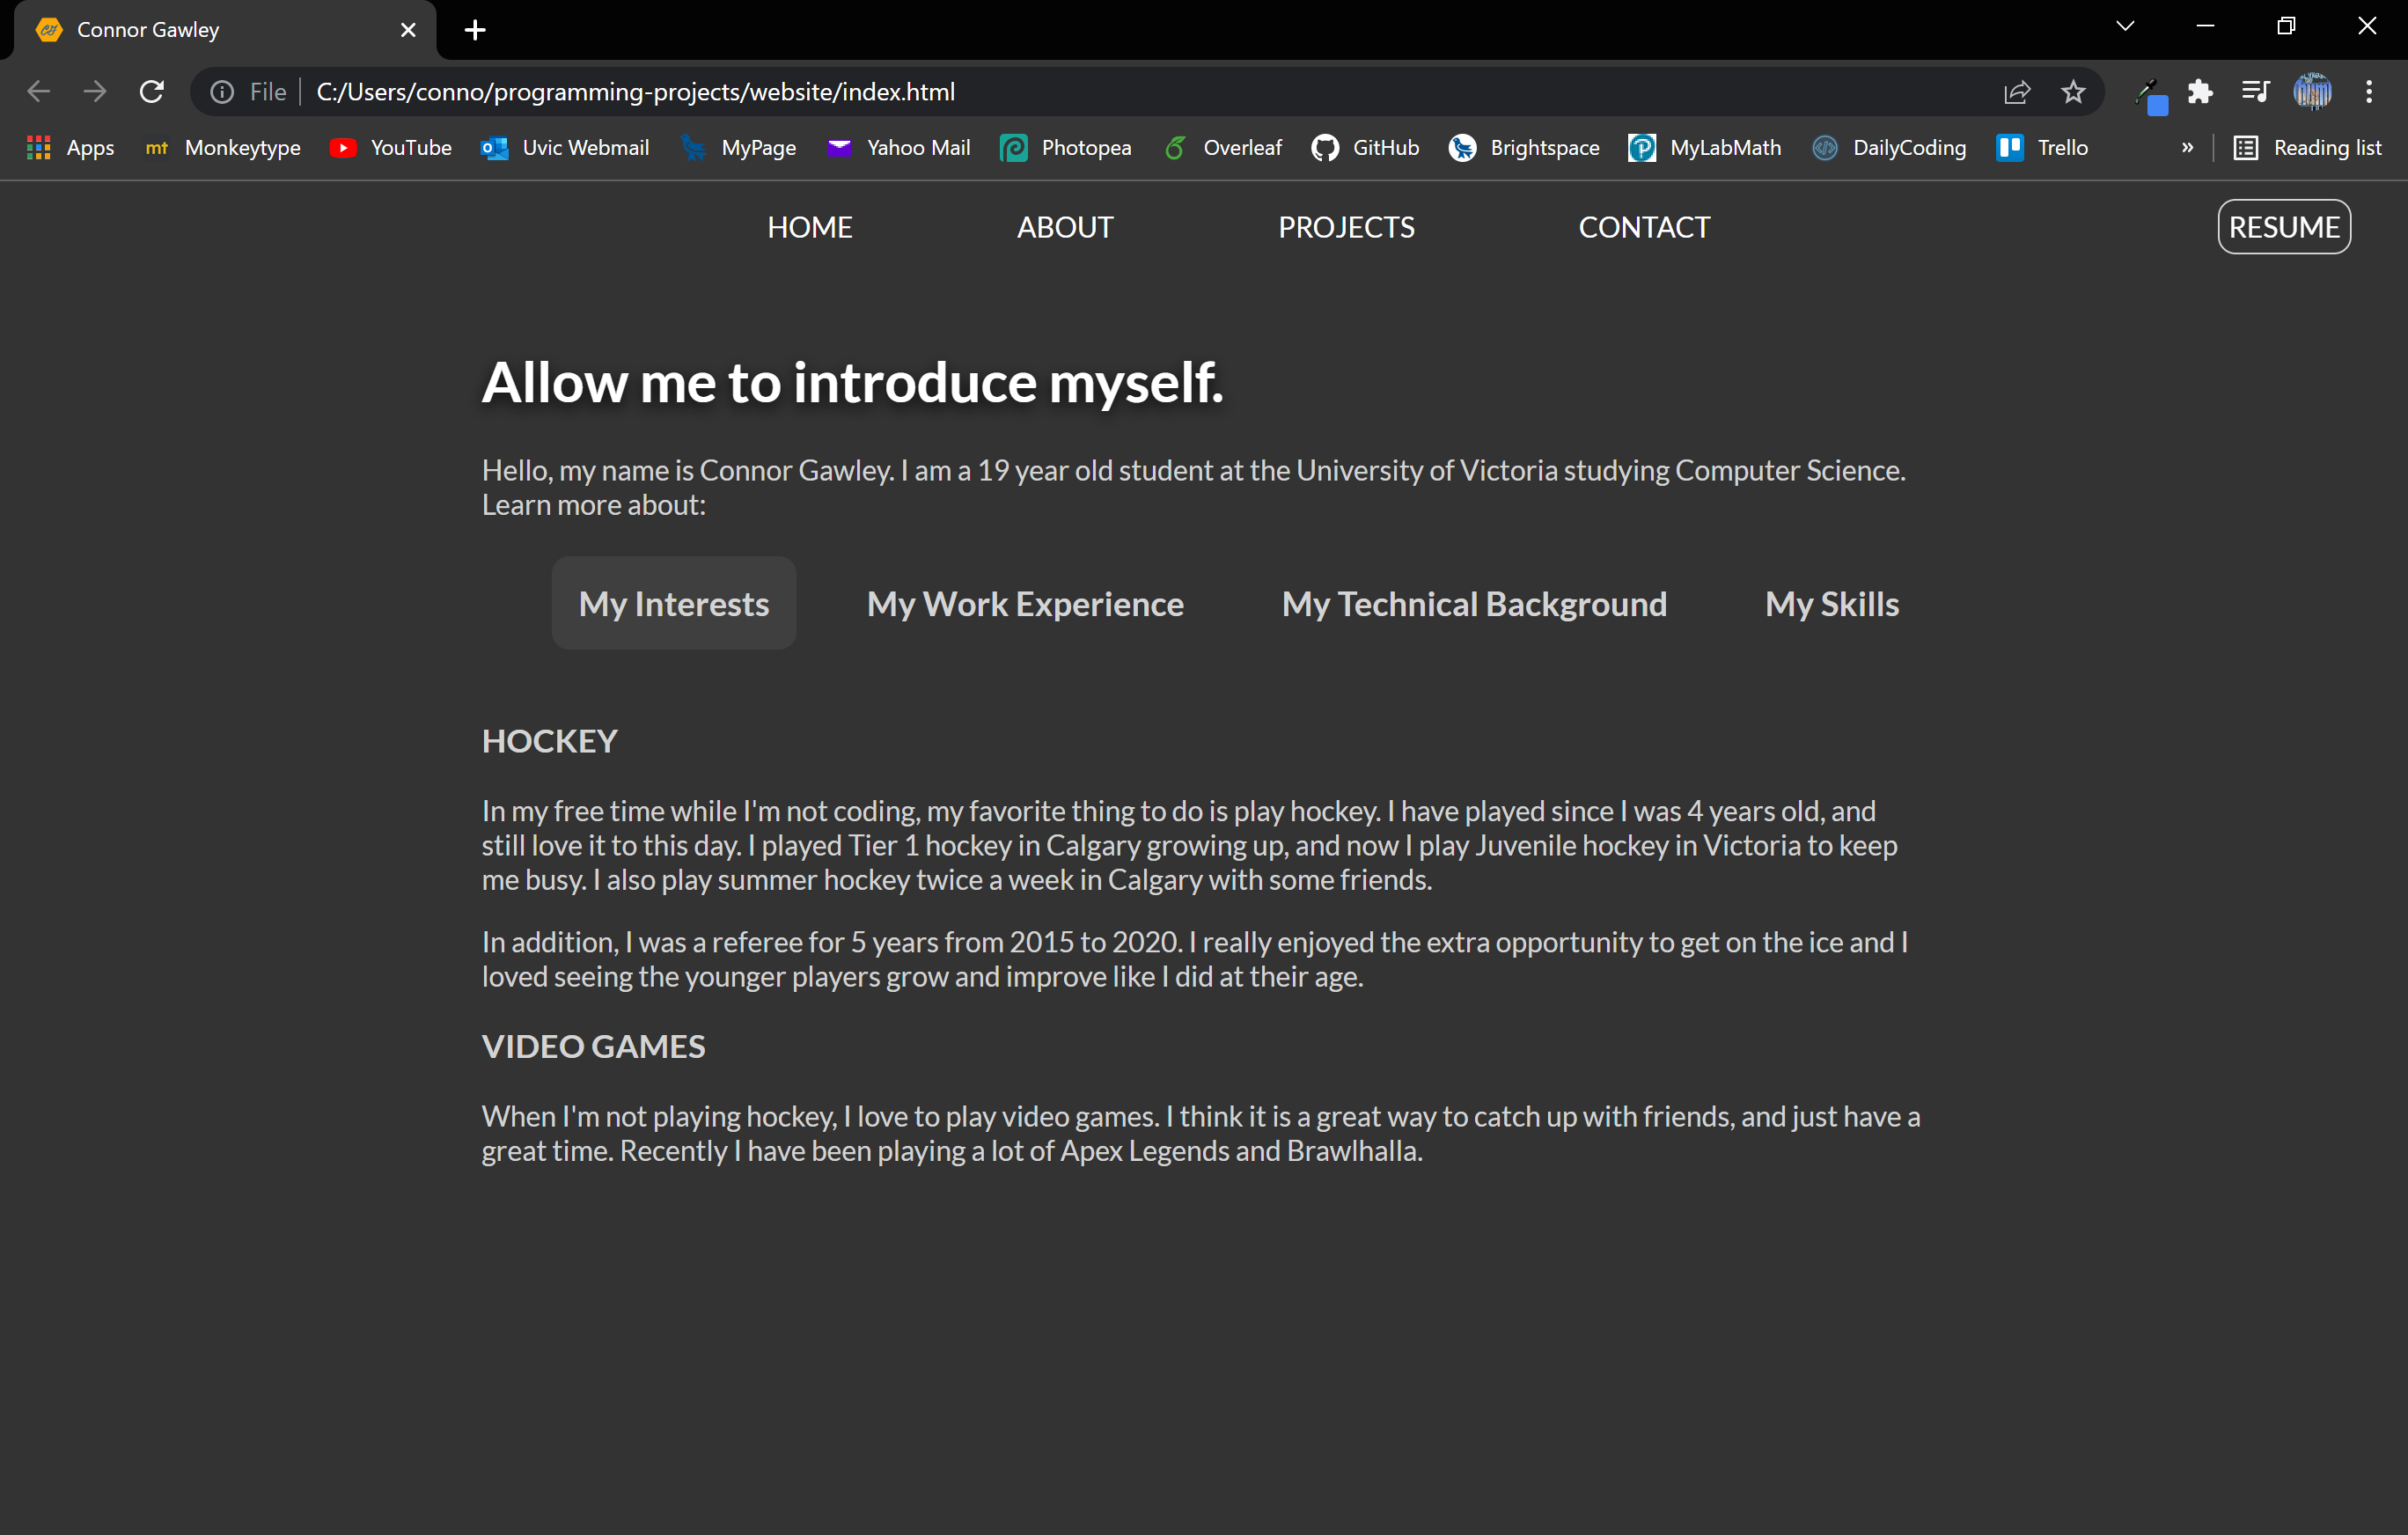
Task: Select the My Interests tab
Action: click(674, 603)
